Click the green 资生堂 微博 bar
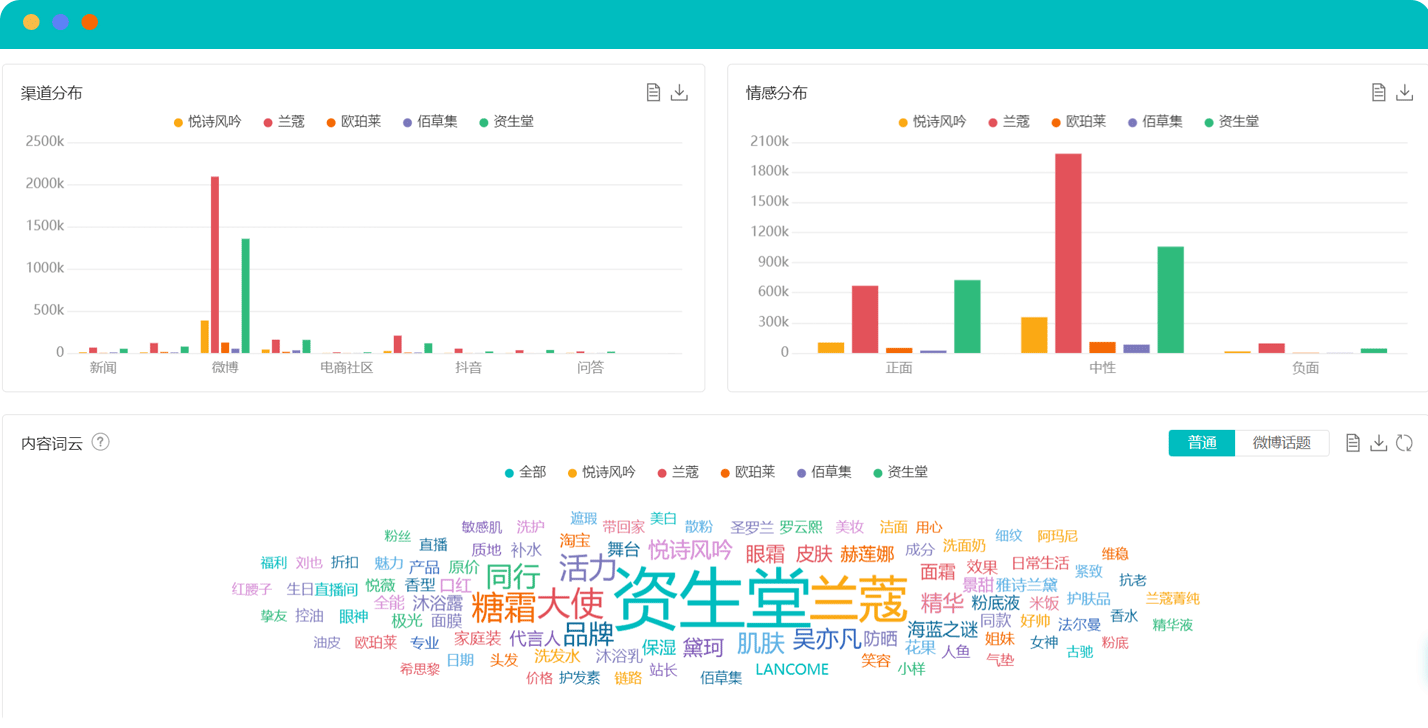Viewport: 1428px width, 728px height. pyautogui.click(x=245, y=296)
